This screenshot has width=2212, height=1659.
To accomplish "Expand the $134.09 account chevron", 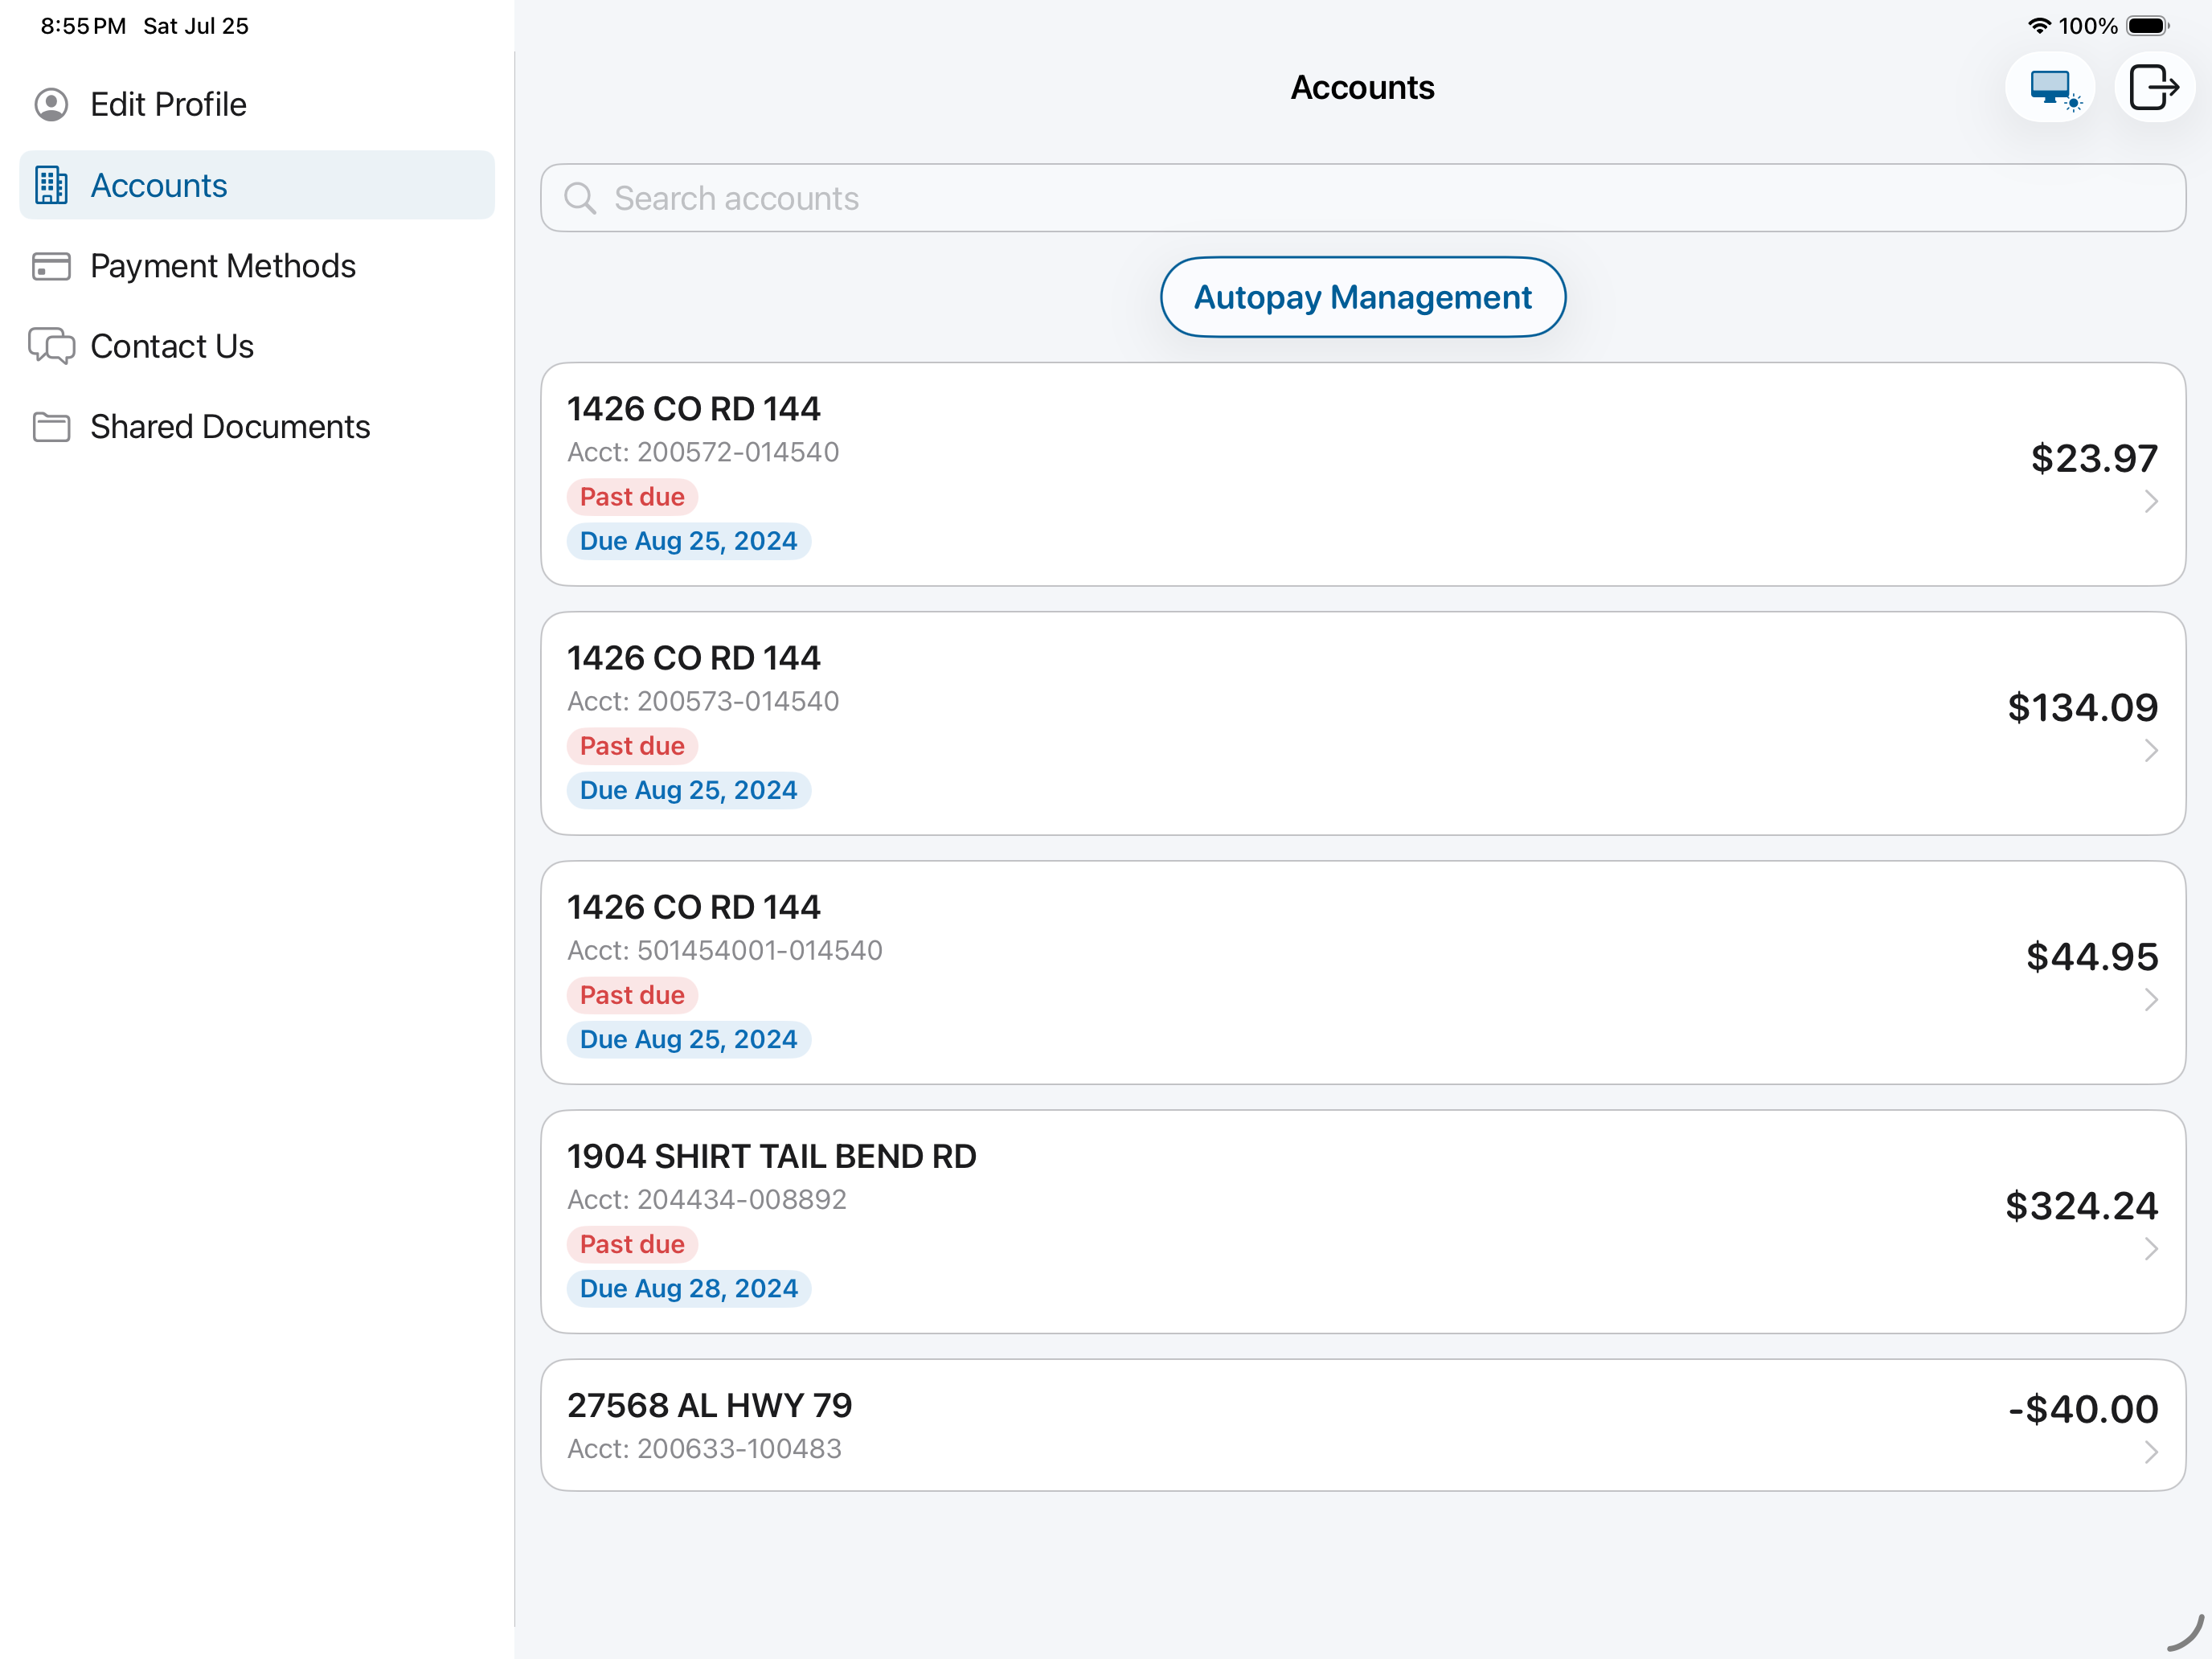I will click(2151, 750).
